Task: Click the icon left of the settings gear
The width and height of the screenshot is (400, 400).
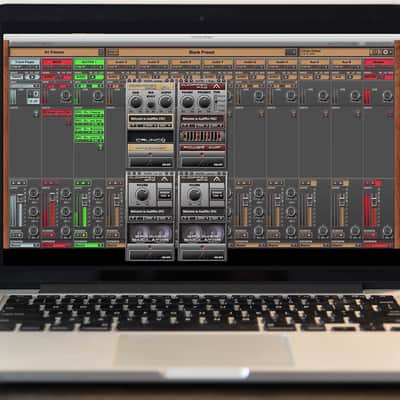Action: [x=374, y=52]
